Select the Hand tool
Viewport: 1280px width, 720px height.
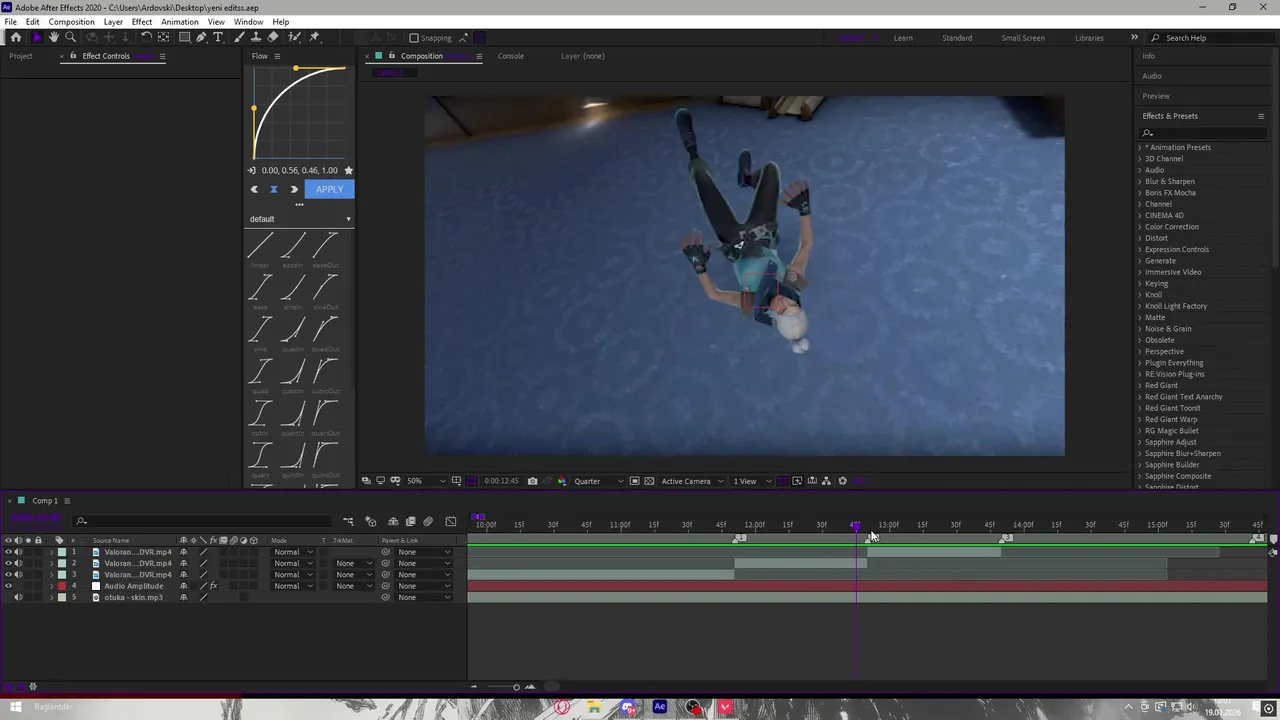pyautogui.click(x=54, y=38)
